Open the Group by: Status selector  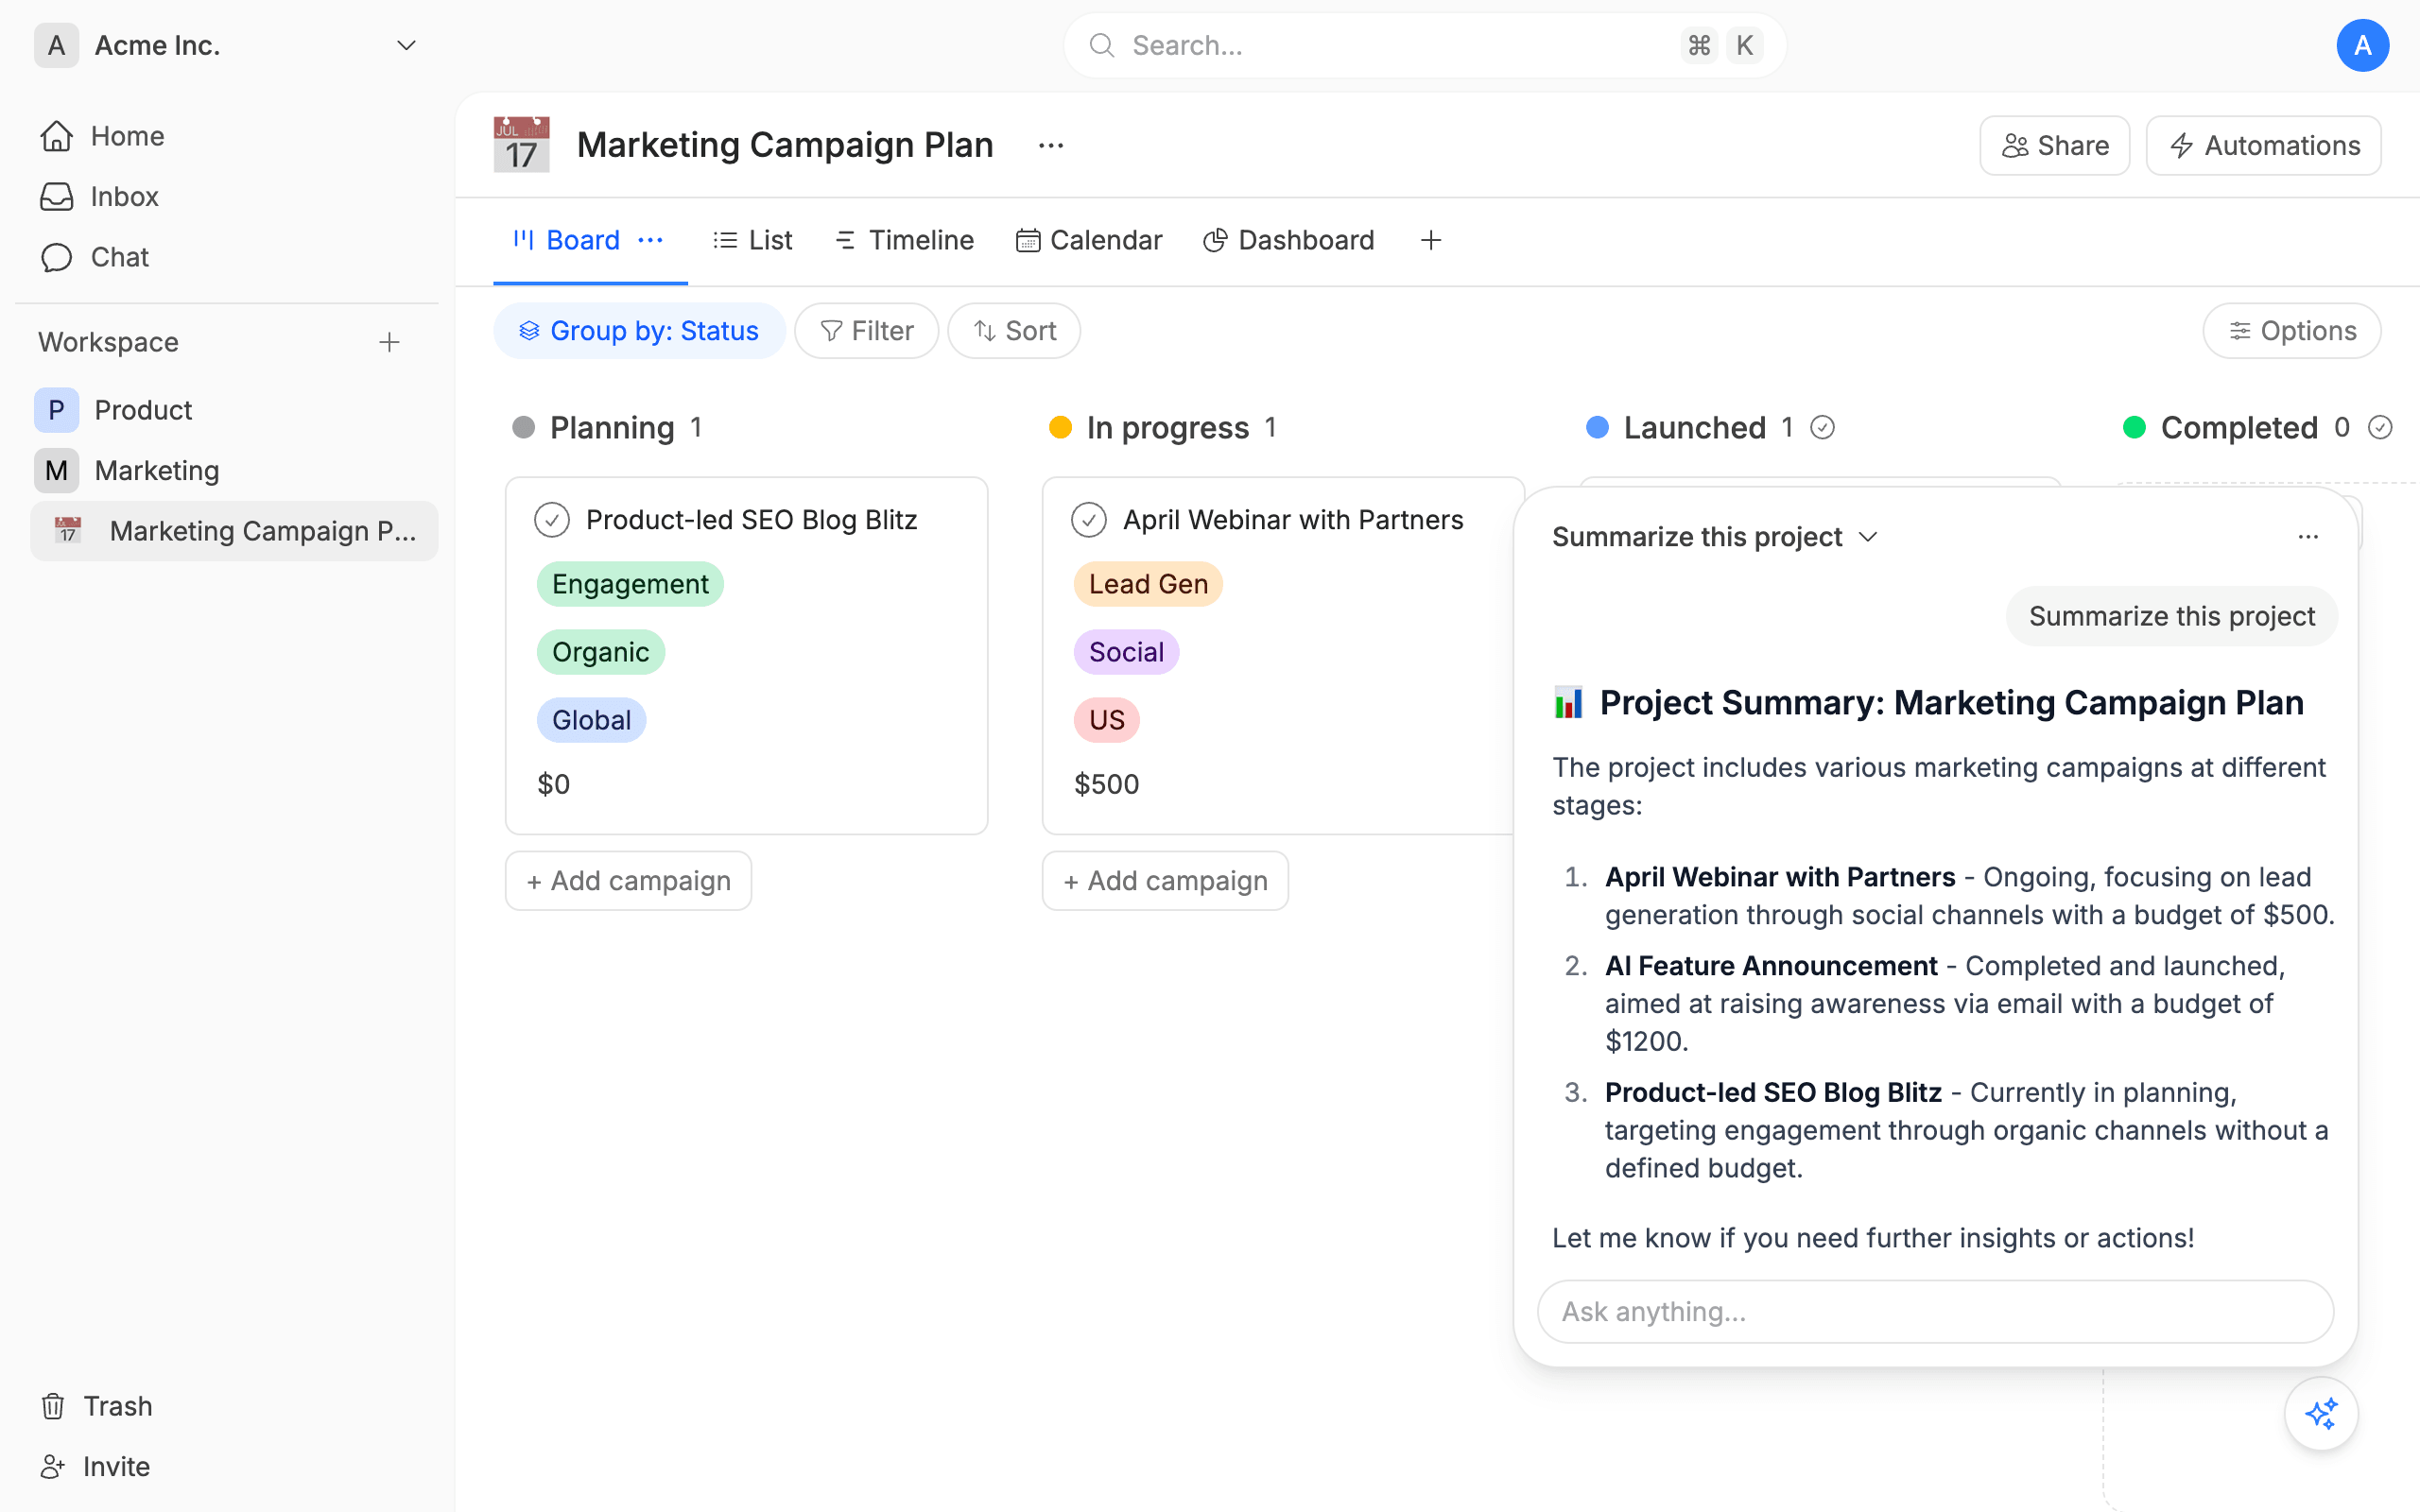pos(639,331)
